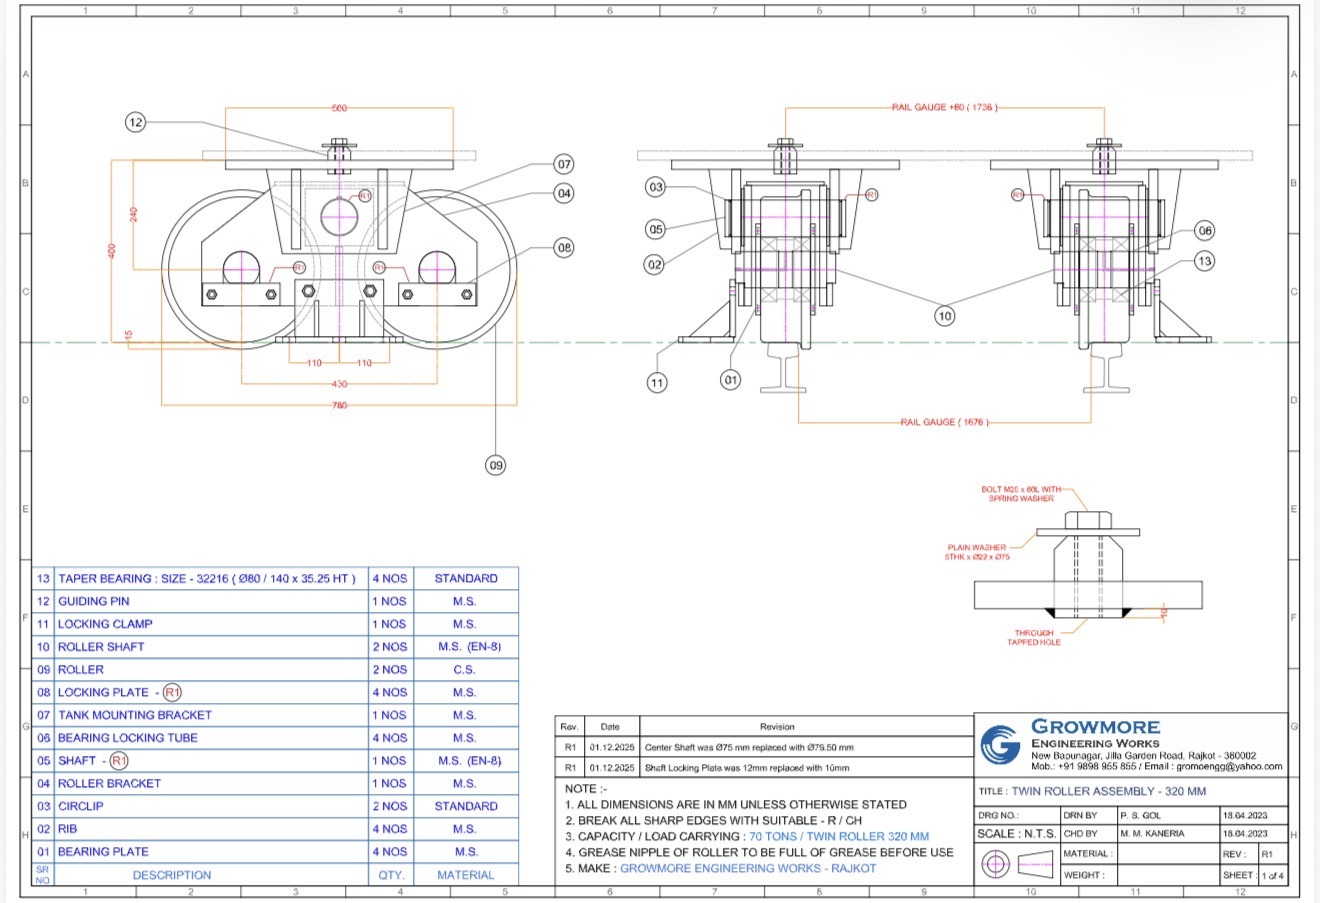Select balloon callout 11 in the drawing

656,382
